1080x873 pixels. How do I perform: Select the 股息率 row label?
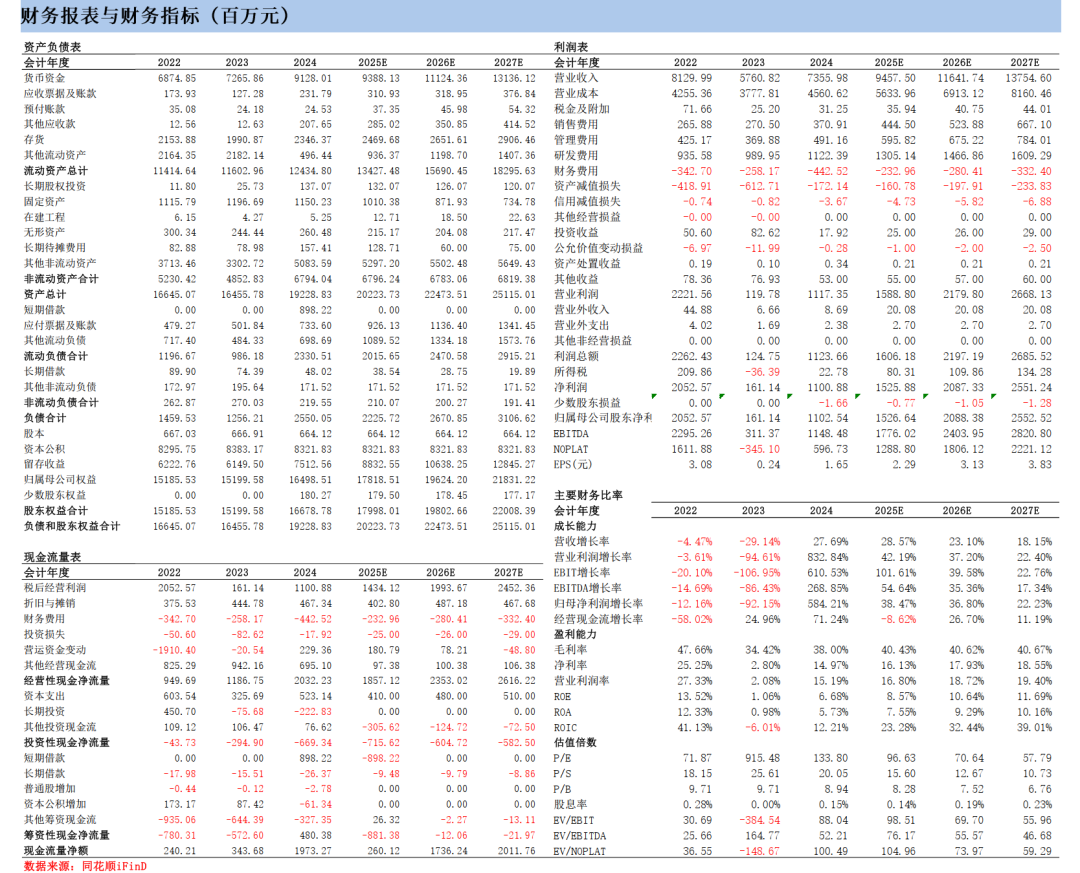click(570, 804)
